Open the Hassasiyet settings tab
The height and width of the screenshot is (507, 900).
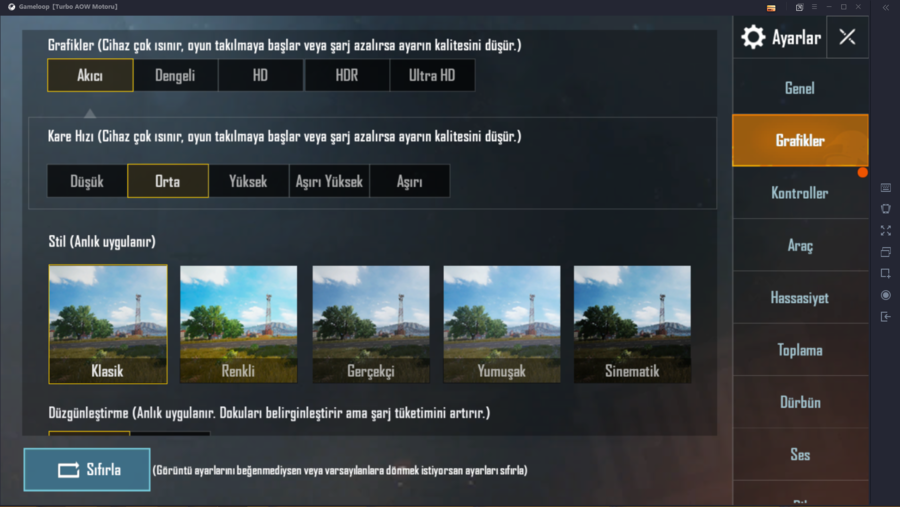(800, 297)
